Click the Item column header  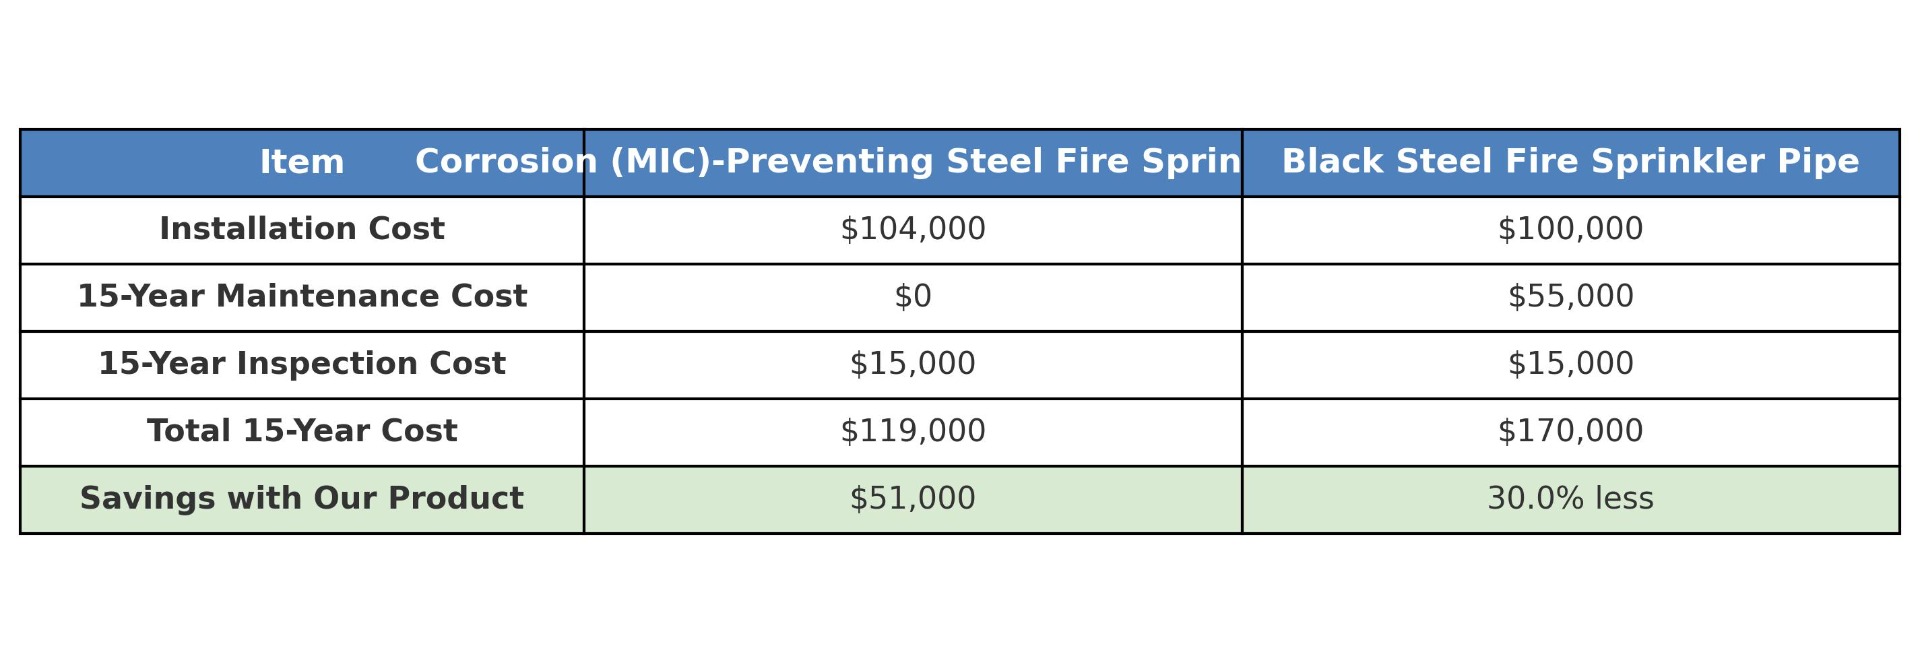coord(302,163)
